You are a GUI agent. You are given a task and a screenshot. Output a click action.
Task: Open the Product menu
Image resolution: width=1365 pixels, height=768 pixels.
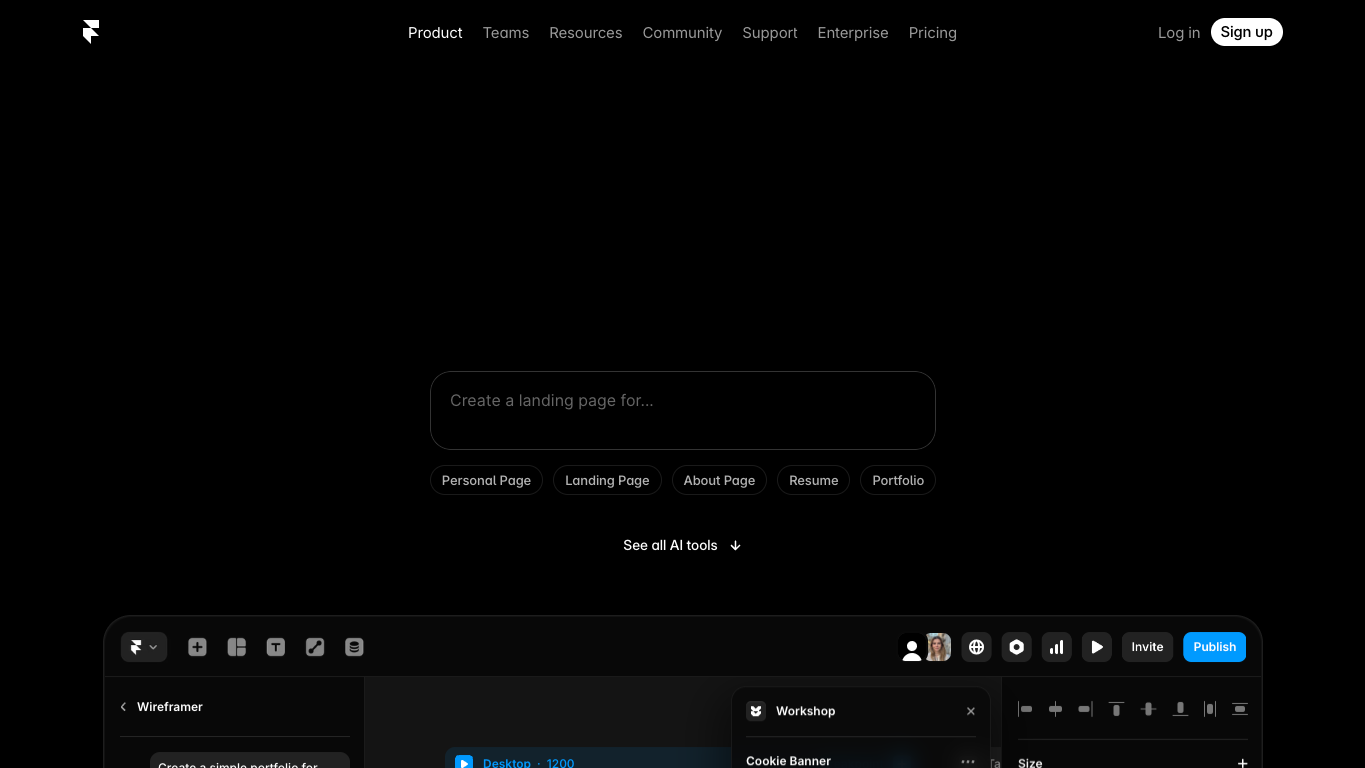tap(435, 33)
